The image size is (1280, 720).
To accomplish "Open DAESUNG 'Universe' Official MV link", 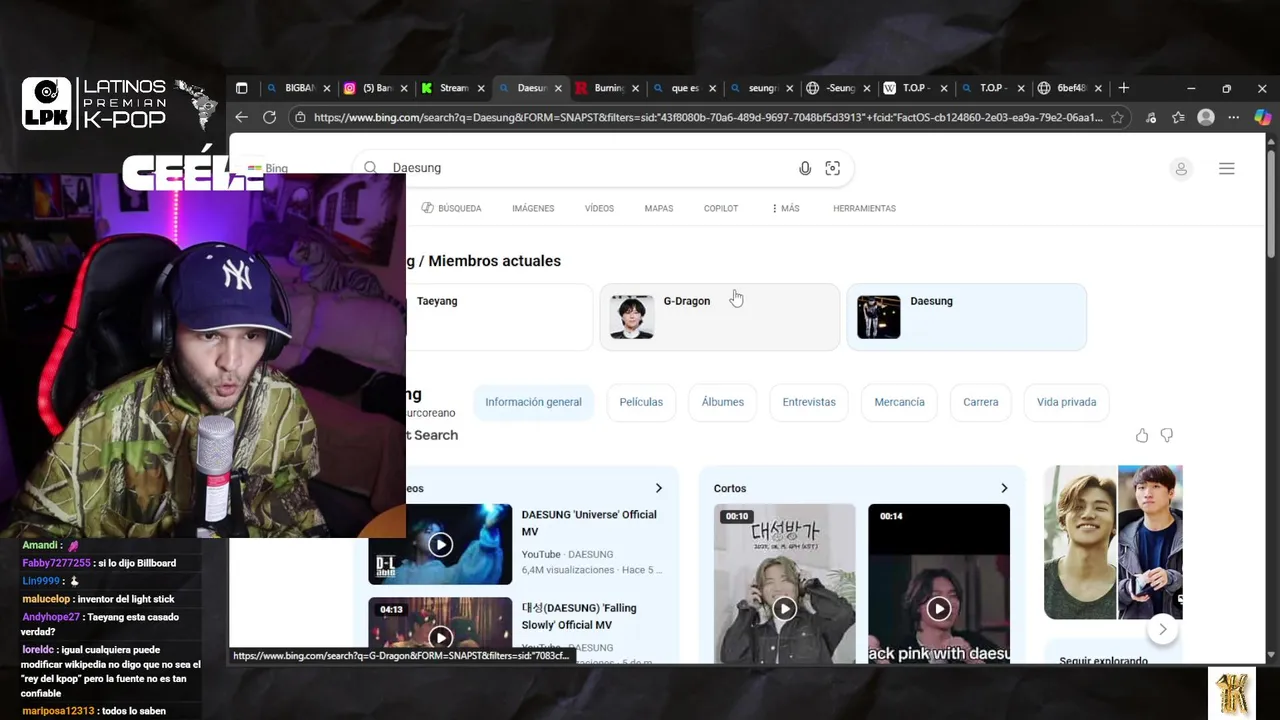I will pos(589,523).
